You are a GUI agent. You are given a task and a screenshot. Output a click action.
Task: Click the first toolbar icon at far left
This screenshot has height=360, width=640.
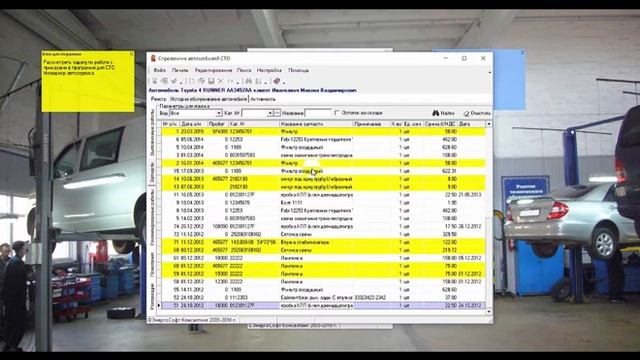(x=155, y=81)
